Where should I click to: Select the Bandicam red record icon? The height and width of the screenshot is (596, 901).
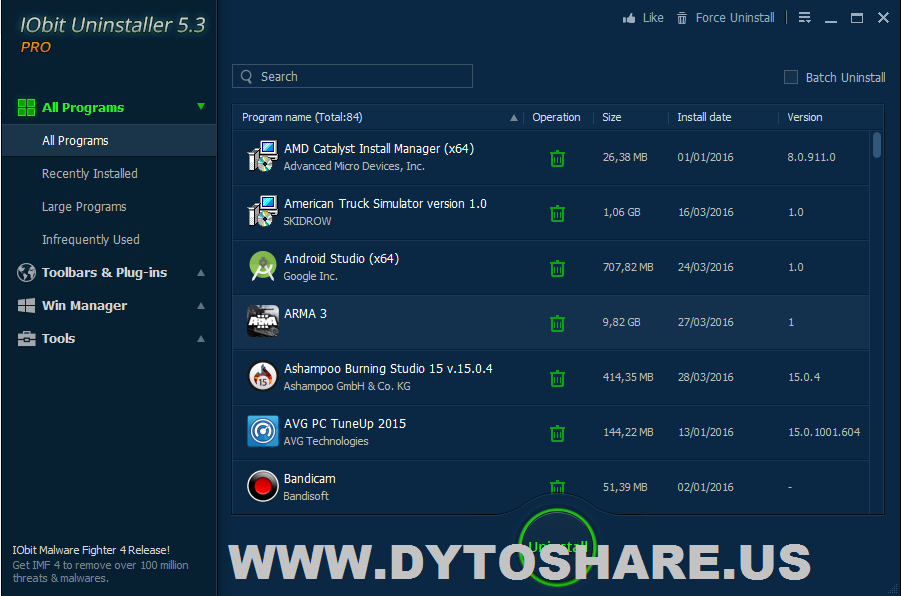pos(263,486)
